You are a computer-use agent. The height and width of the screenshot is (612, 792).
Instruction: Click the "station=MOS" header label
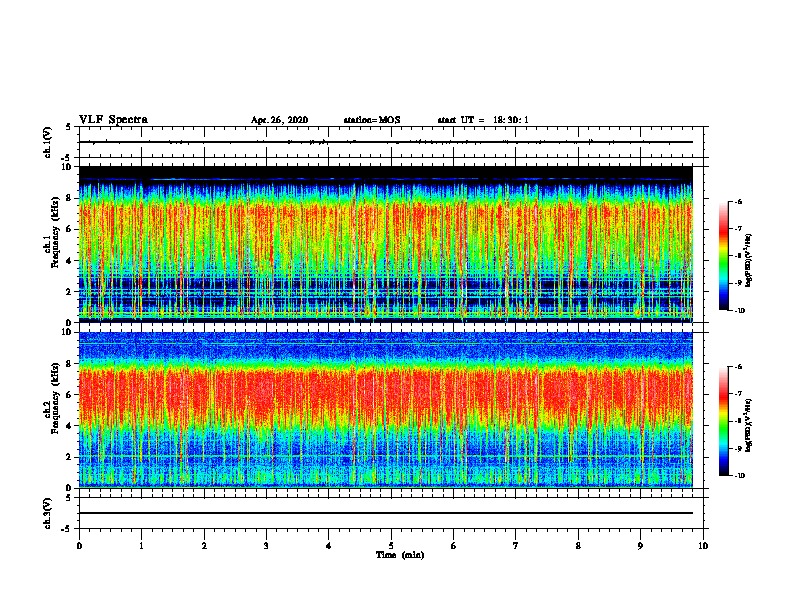pos(372,120)
